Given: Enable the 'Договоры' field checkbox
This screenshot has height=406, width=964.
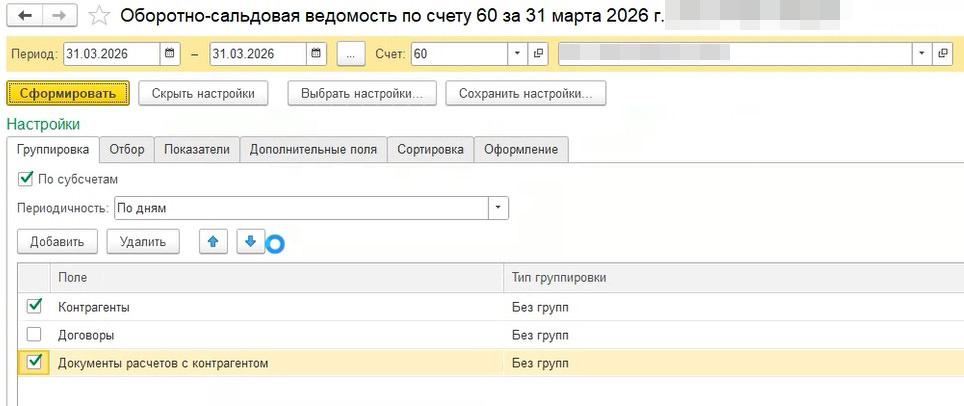Looking at the screenshot, I should click(x=34, y=335).
